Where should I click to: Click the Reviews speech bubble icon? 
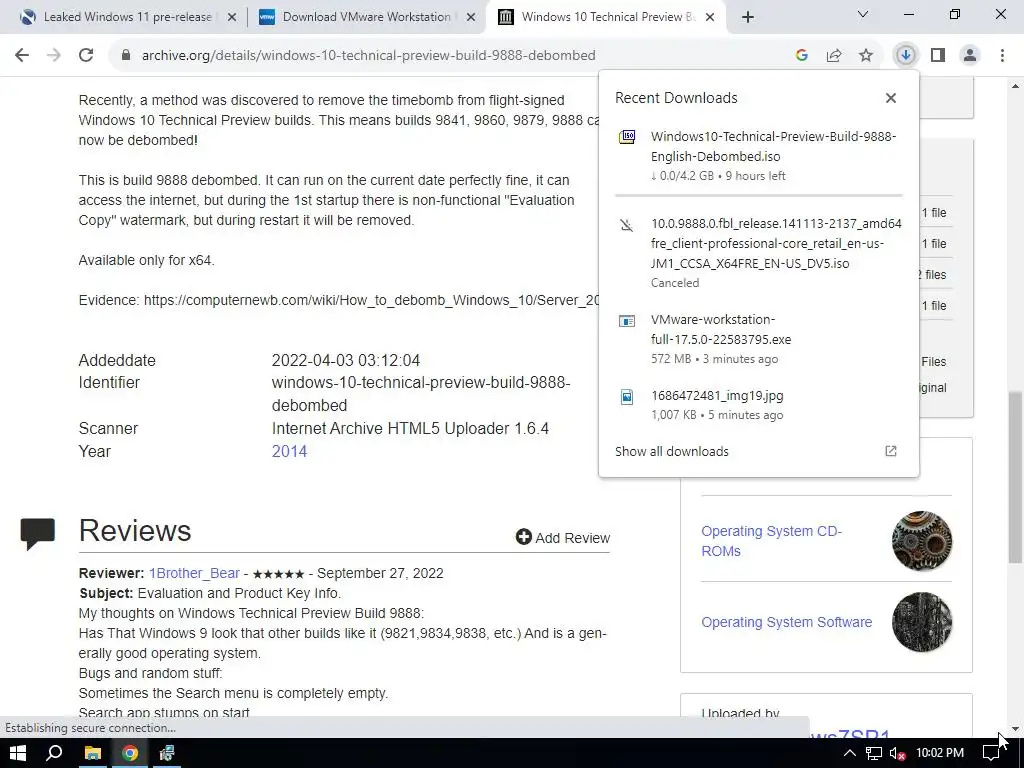click(x=38, y=534)
